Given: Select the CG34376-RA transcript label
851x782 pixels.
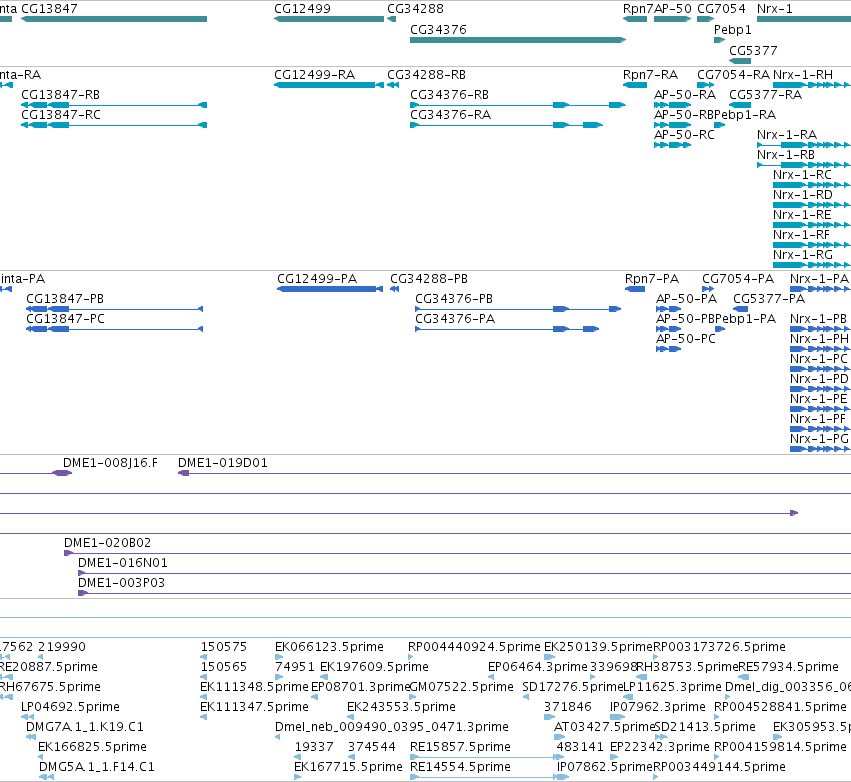Looking at the screenshot, I should (x=450, y=115).
